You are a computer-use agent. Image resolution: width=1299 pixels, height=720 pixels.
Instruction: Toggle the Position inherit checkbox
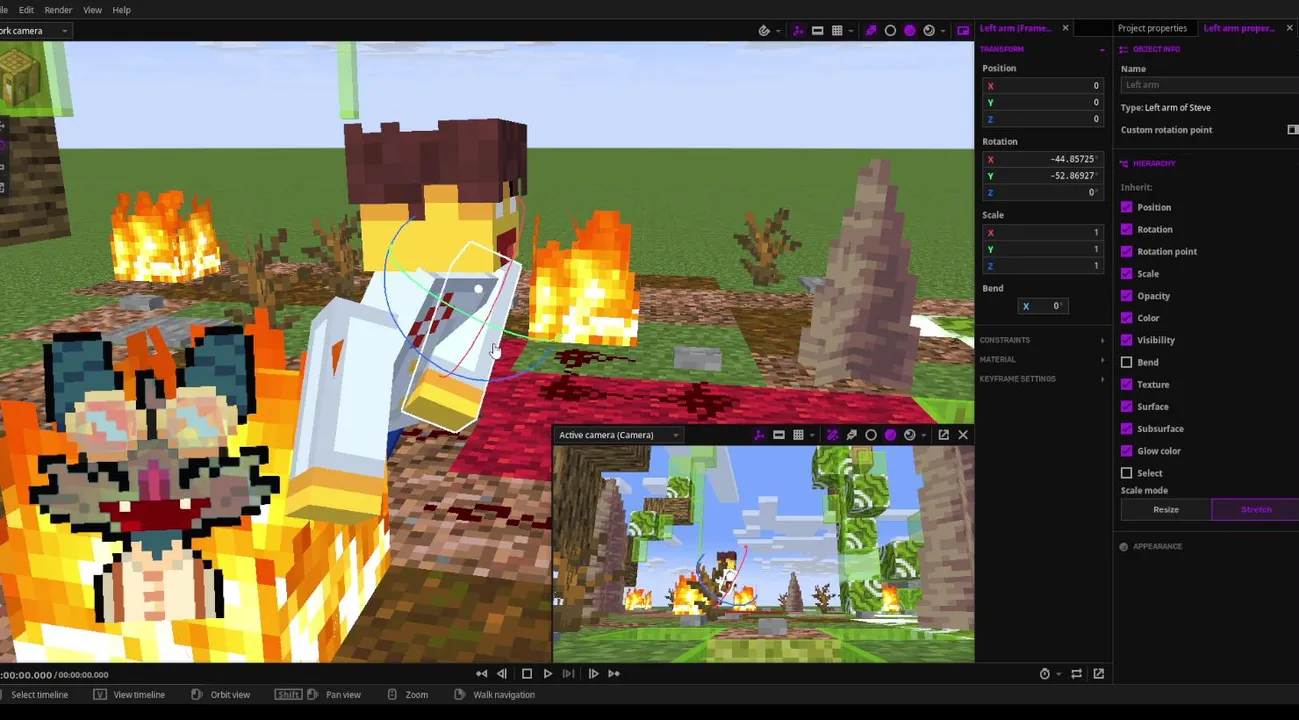point(1127,207)
